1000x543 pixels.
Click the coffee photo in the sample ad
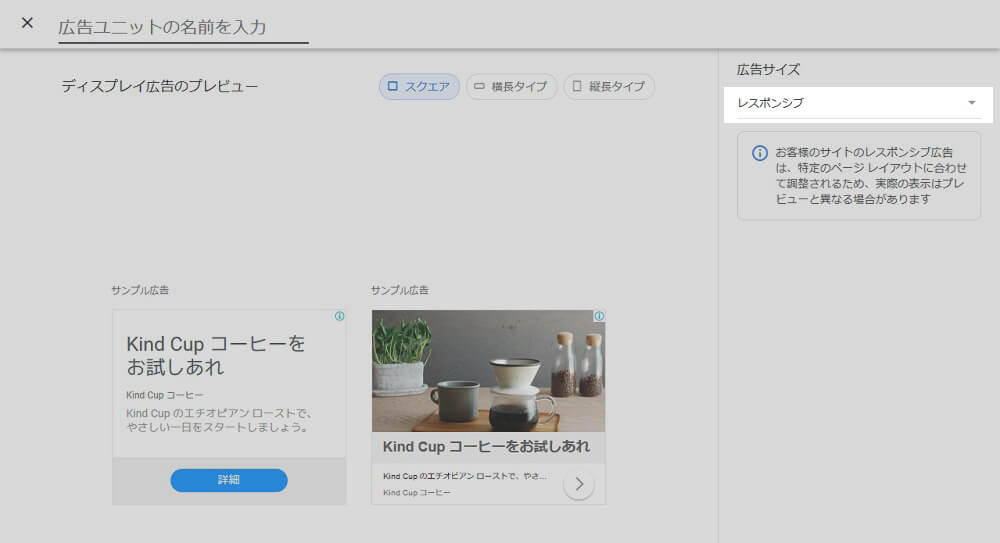(x=489, y=371)
